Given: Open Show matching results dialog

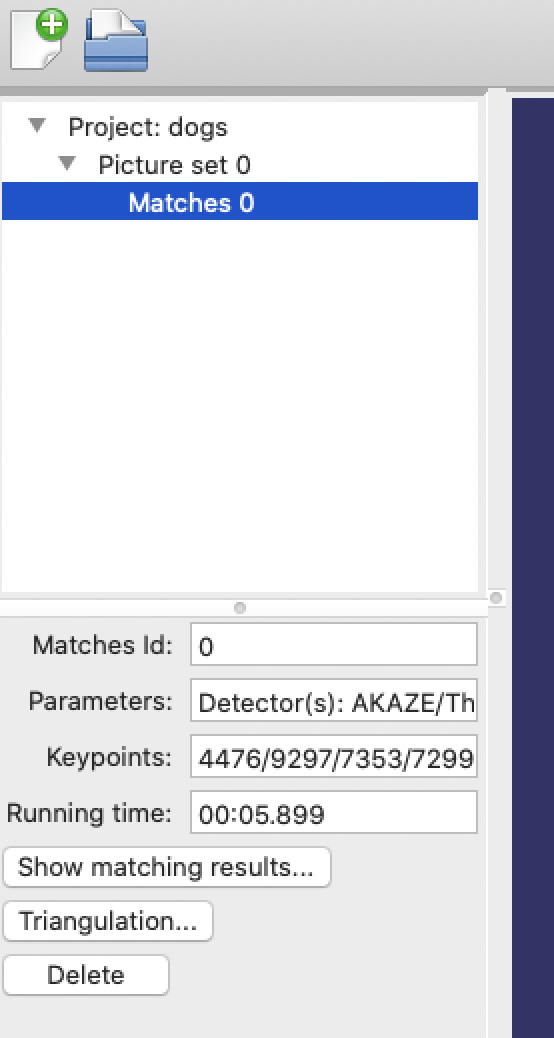Looking at the screenshot, I should coord(167,867).
